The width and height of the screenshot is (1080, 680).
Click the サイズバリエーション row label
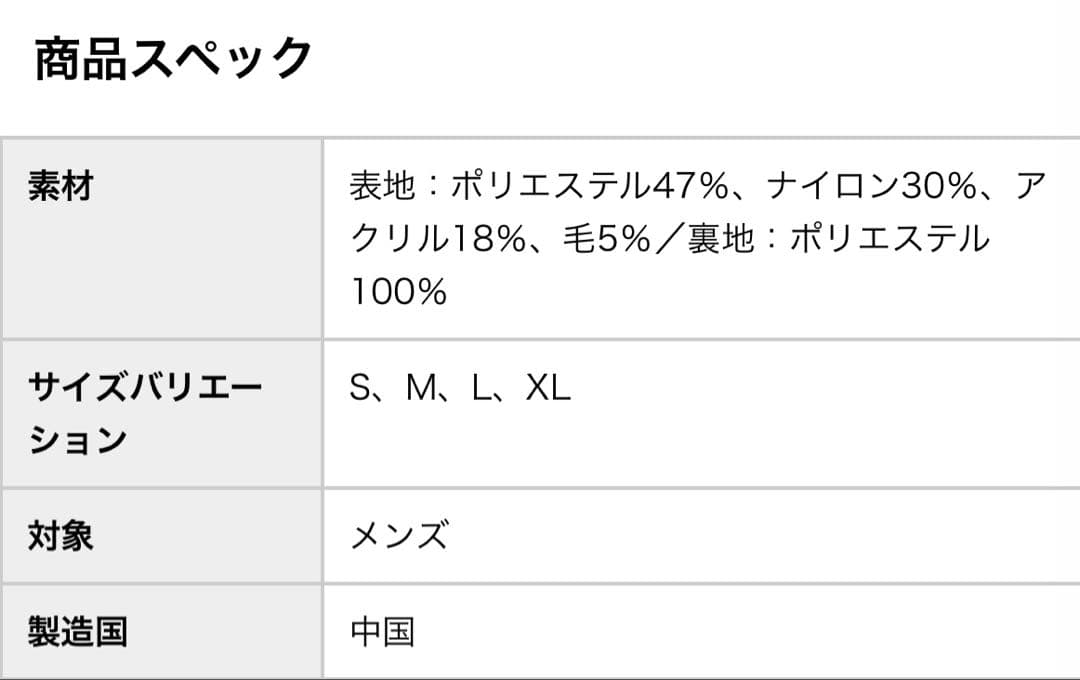pos(145,387)
